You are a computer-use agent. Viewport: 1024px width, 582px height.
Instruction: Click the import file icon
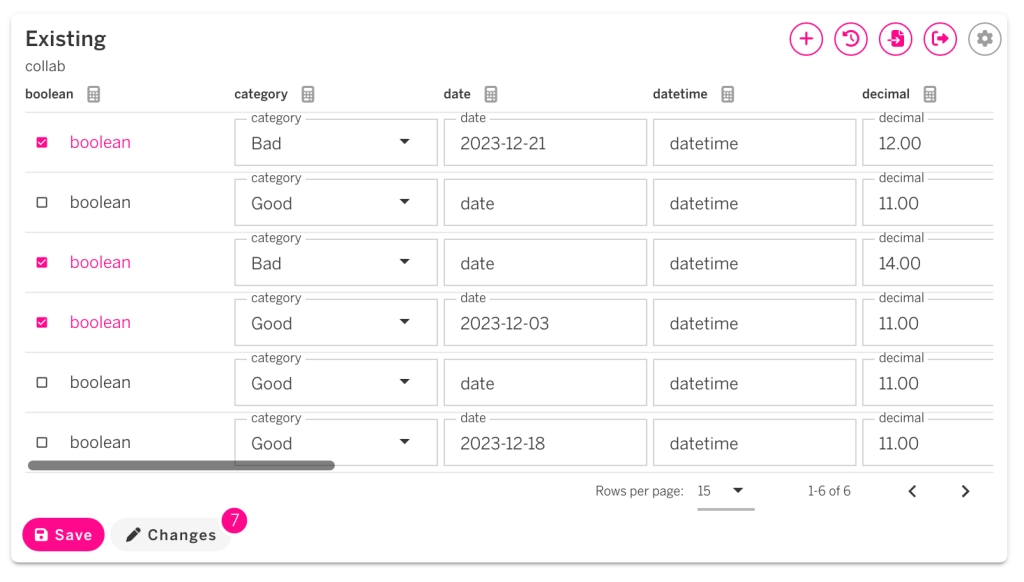[x=896, y=39]
